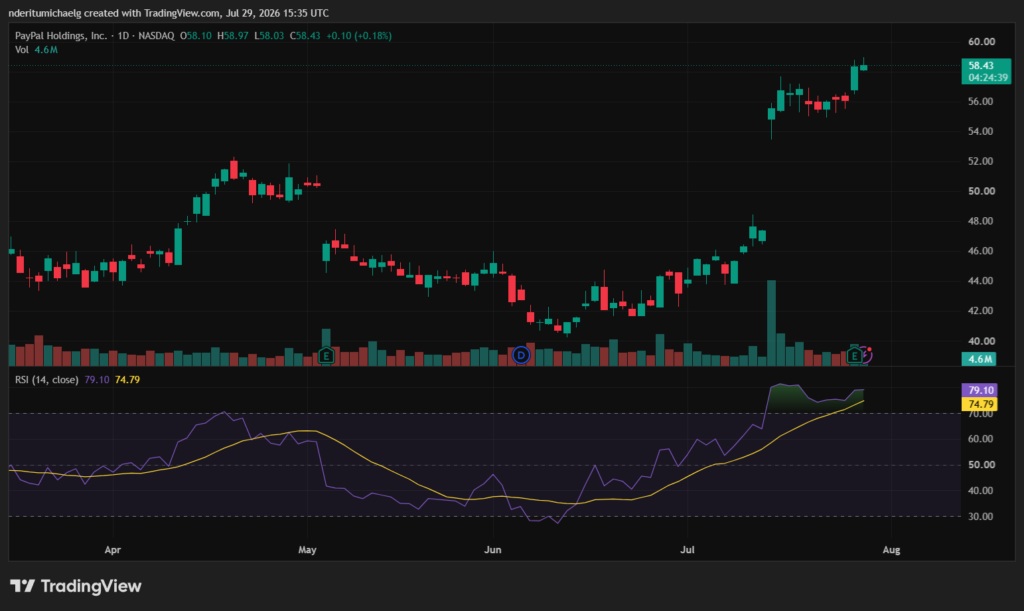This screenshot has height=611, width=1024.
Task: Click the Jul label on time axis
Action: (687, 550)
